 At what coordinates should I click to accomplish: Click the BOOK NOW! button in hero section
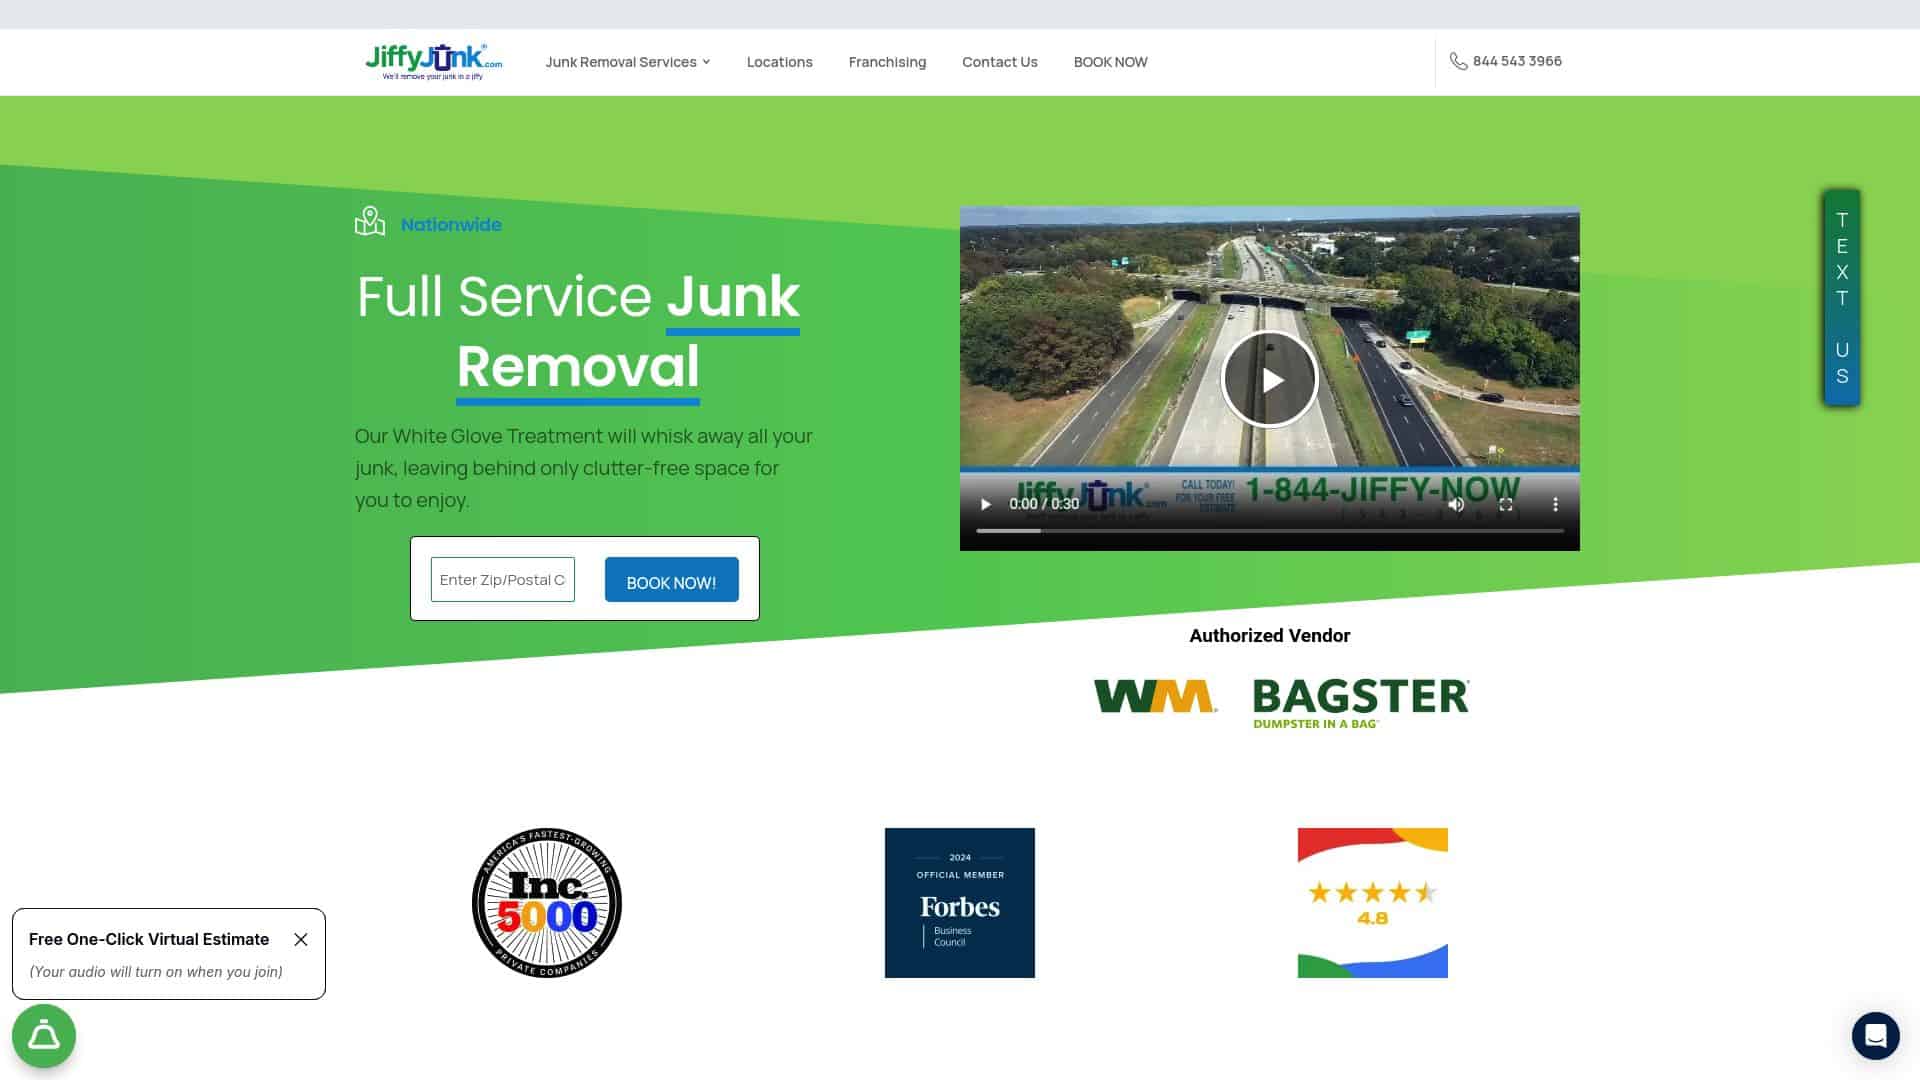671,579
